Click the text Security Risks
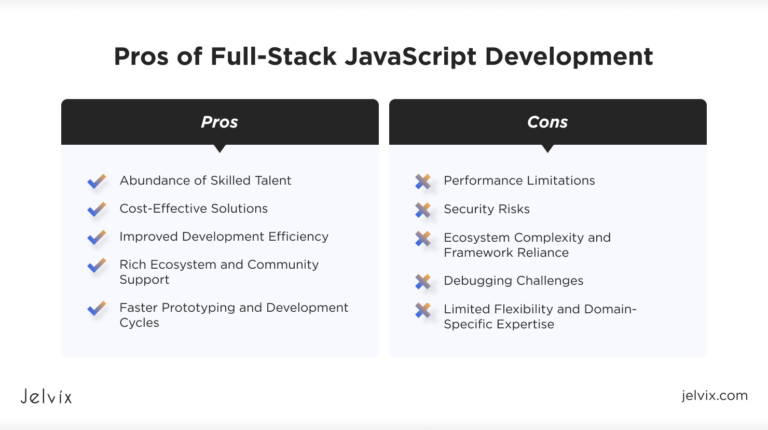The width and height of the screenshot is (768, 430). click(x=486, y=209)
